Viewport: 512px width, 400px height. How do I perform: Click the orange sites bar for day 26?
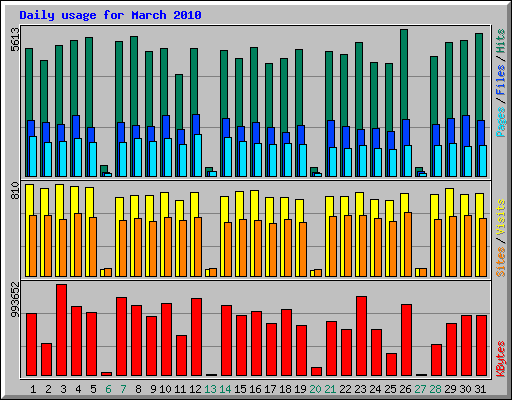tap(408, 244)
